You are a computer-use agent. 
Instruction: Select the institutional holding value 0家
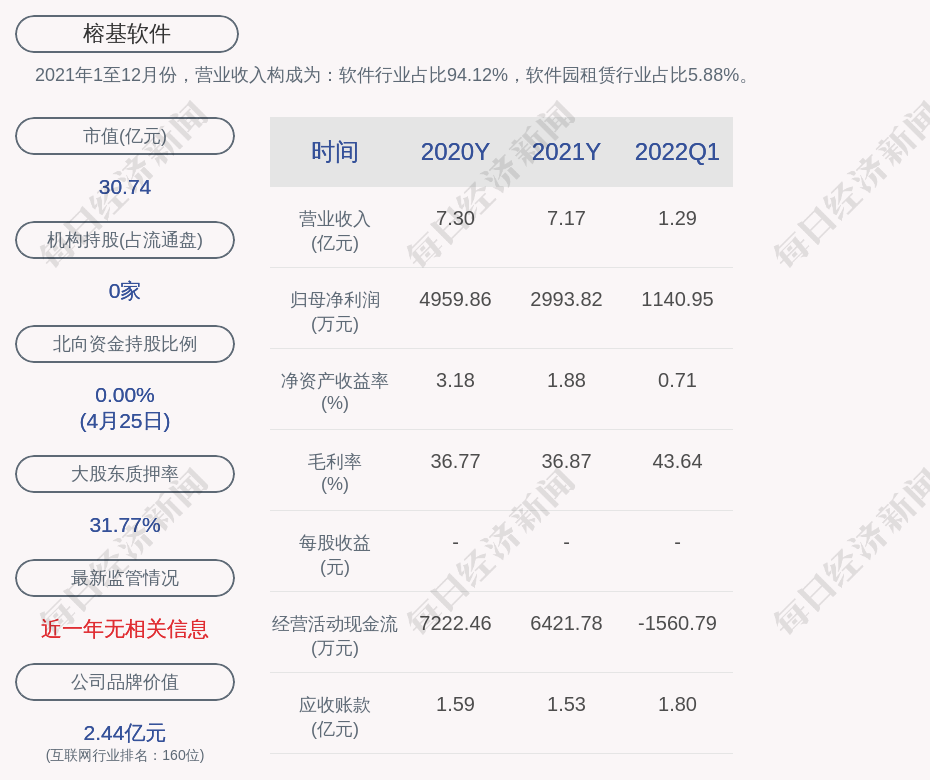[x=125, y=291]
